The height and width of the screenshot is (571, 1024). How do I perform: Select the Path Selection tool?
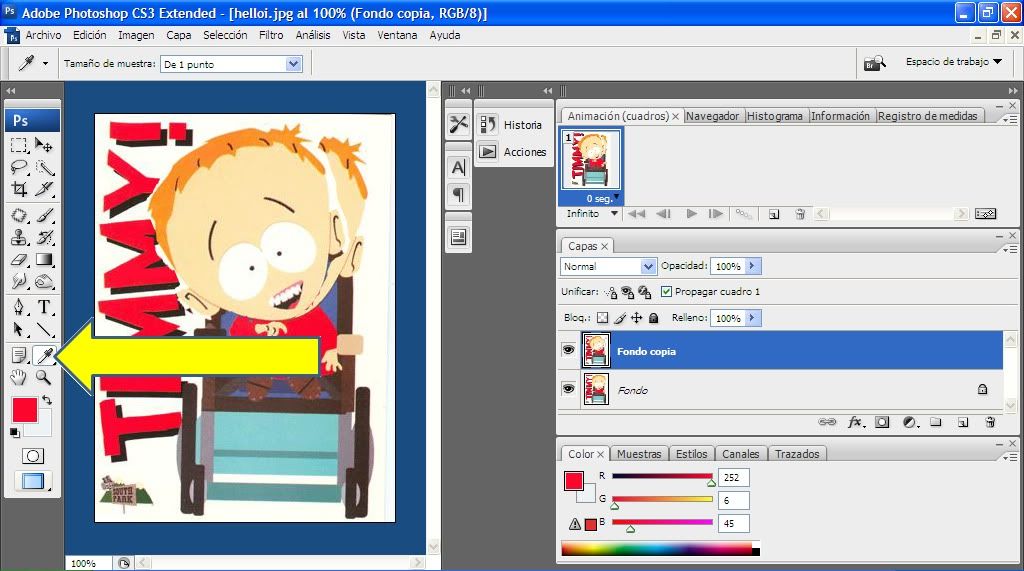tap(19, 329)
